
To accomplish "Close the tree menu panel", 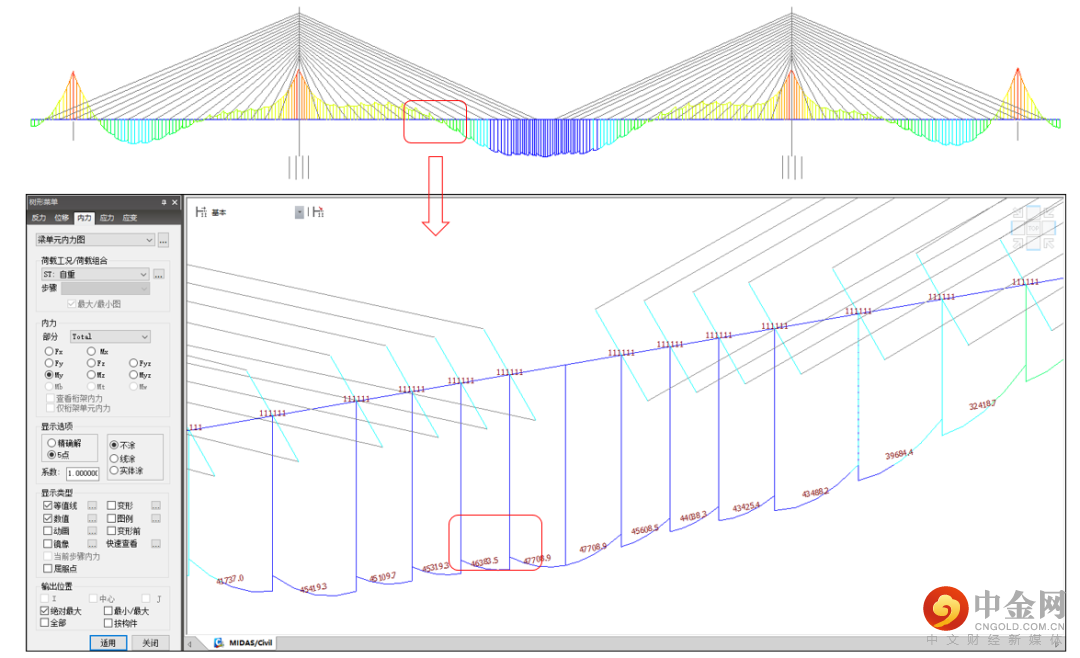I will coord(174,202).
